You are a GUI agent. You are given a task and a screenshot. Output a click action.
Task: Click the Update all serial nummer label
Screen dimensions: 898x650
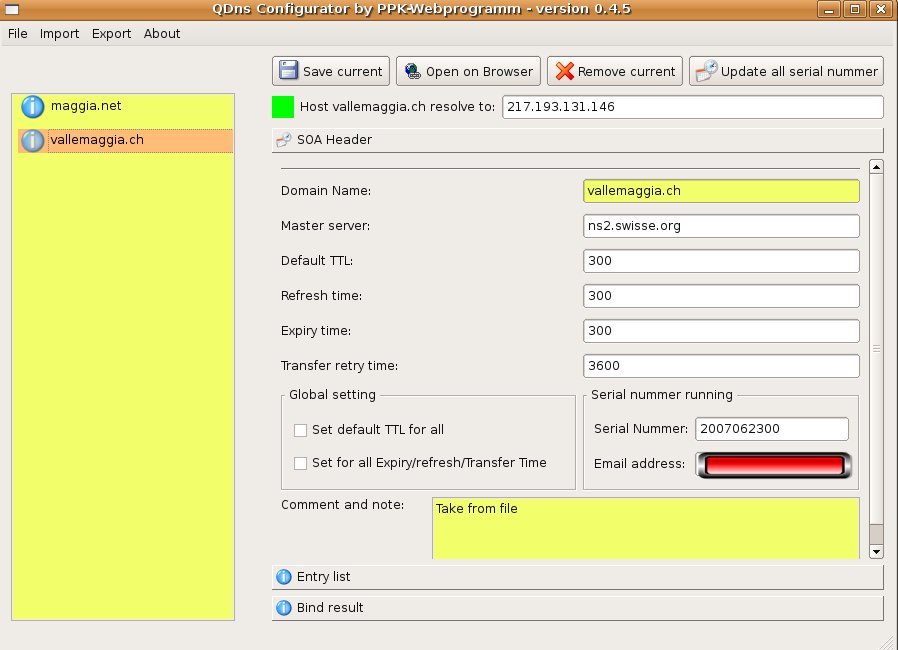pos(799,72)
